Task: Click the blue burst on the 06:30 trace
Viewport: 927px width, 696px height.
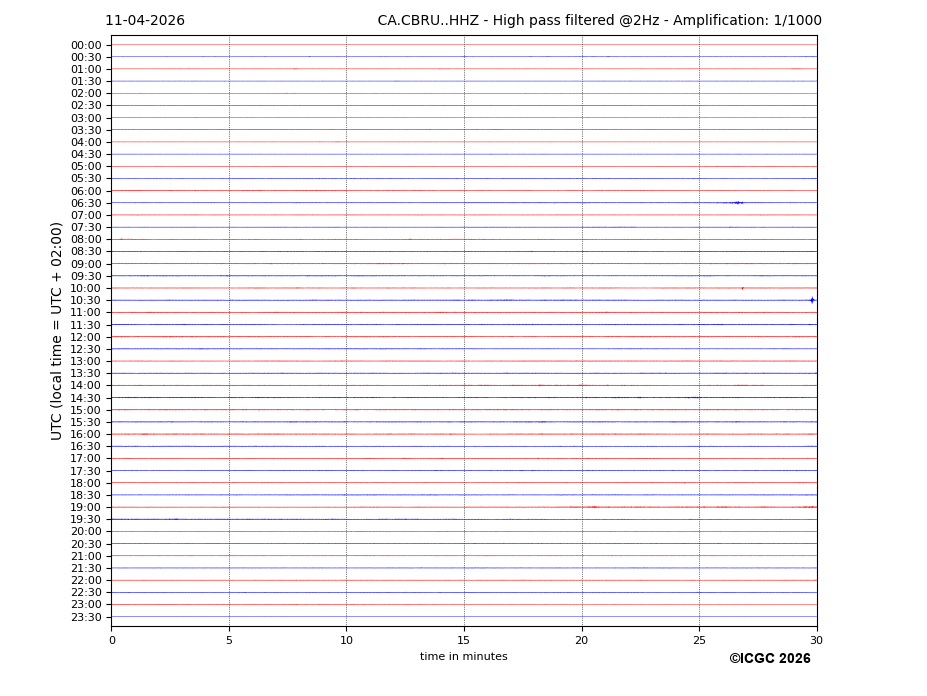Action: coord(736,203)
